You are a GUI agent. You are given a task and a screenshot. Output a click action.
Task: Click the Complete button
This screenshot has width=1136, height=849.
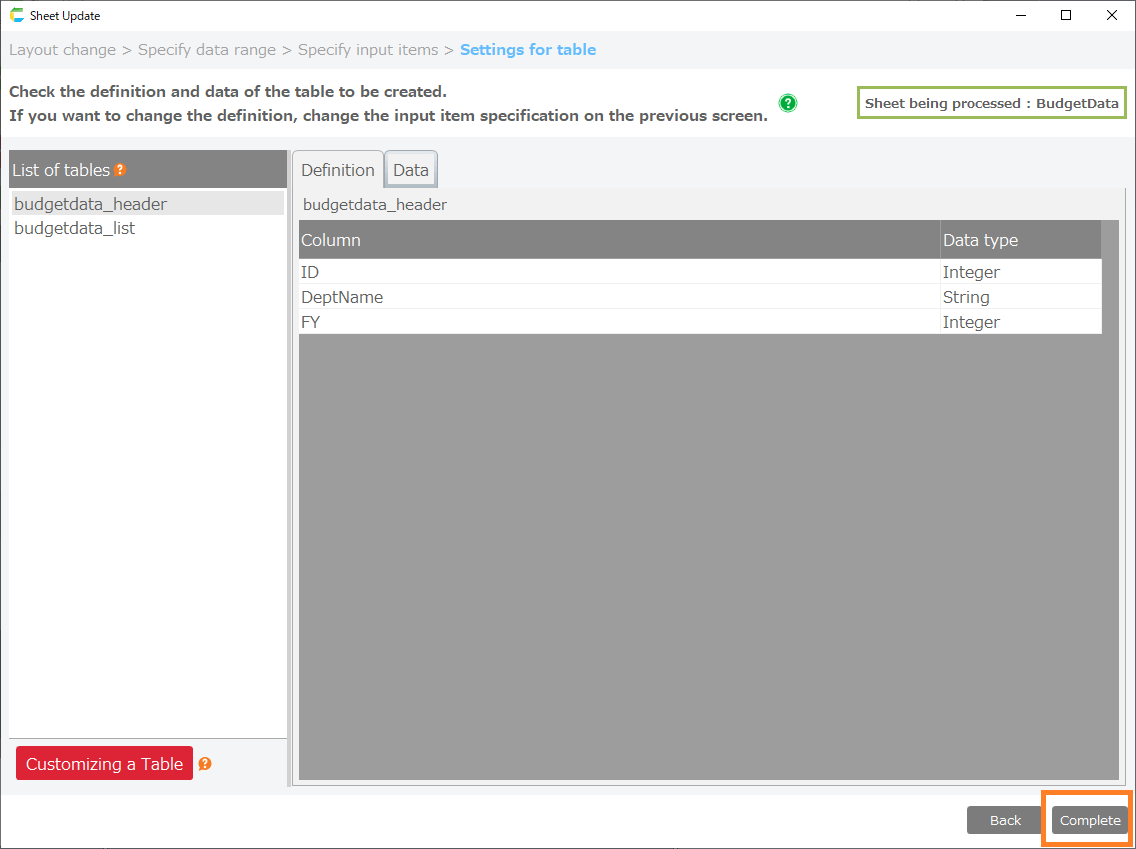[x=1090, y=820]
